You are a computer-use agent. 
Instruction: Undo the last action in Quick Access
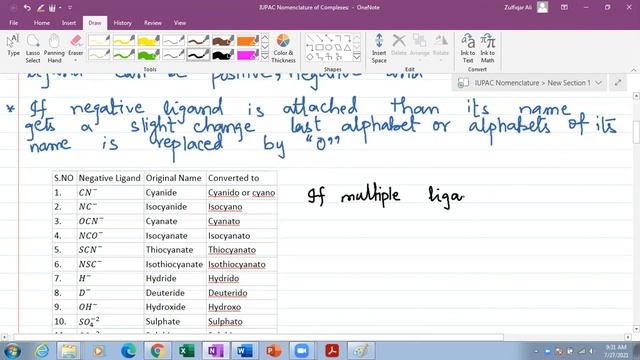pos(27,7)
